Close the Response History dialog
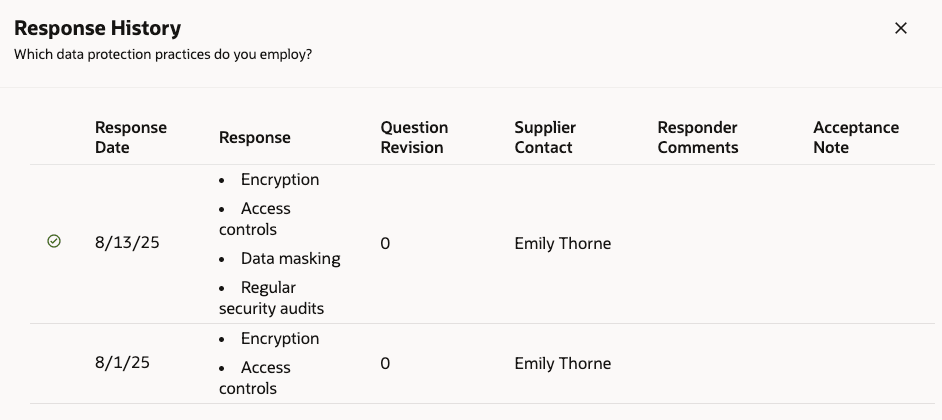The height and width of the screenshot is (420, 942). coord(900,28)
